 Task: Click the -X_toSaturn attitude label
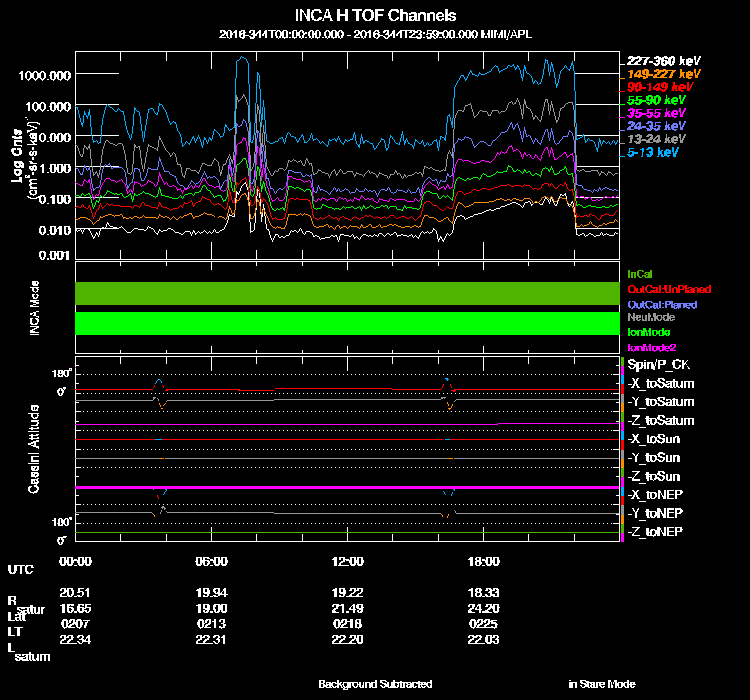point(661,383)
